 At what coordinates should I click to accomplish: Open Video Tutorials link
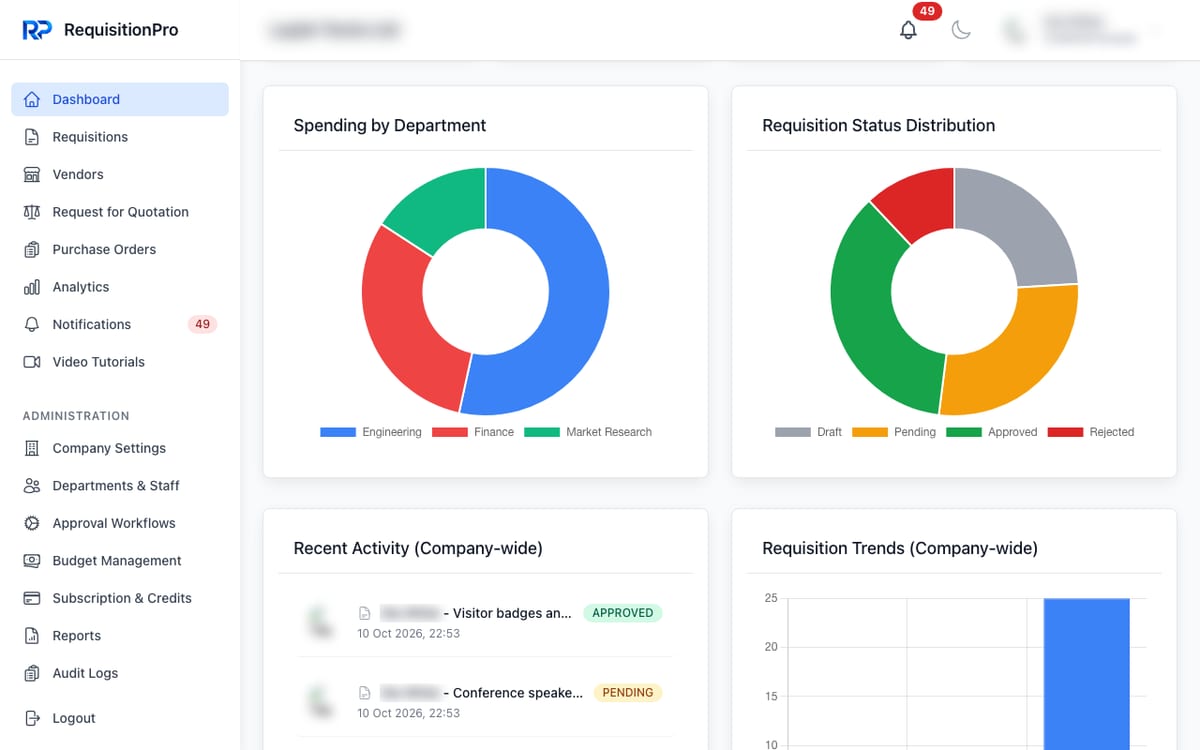(120, 362)
